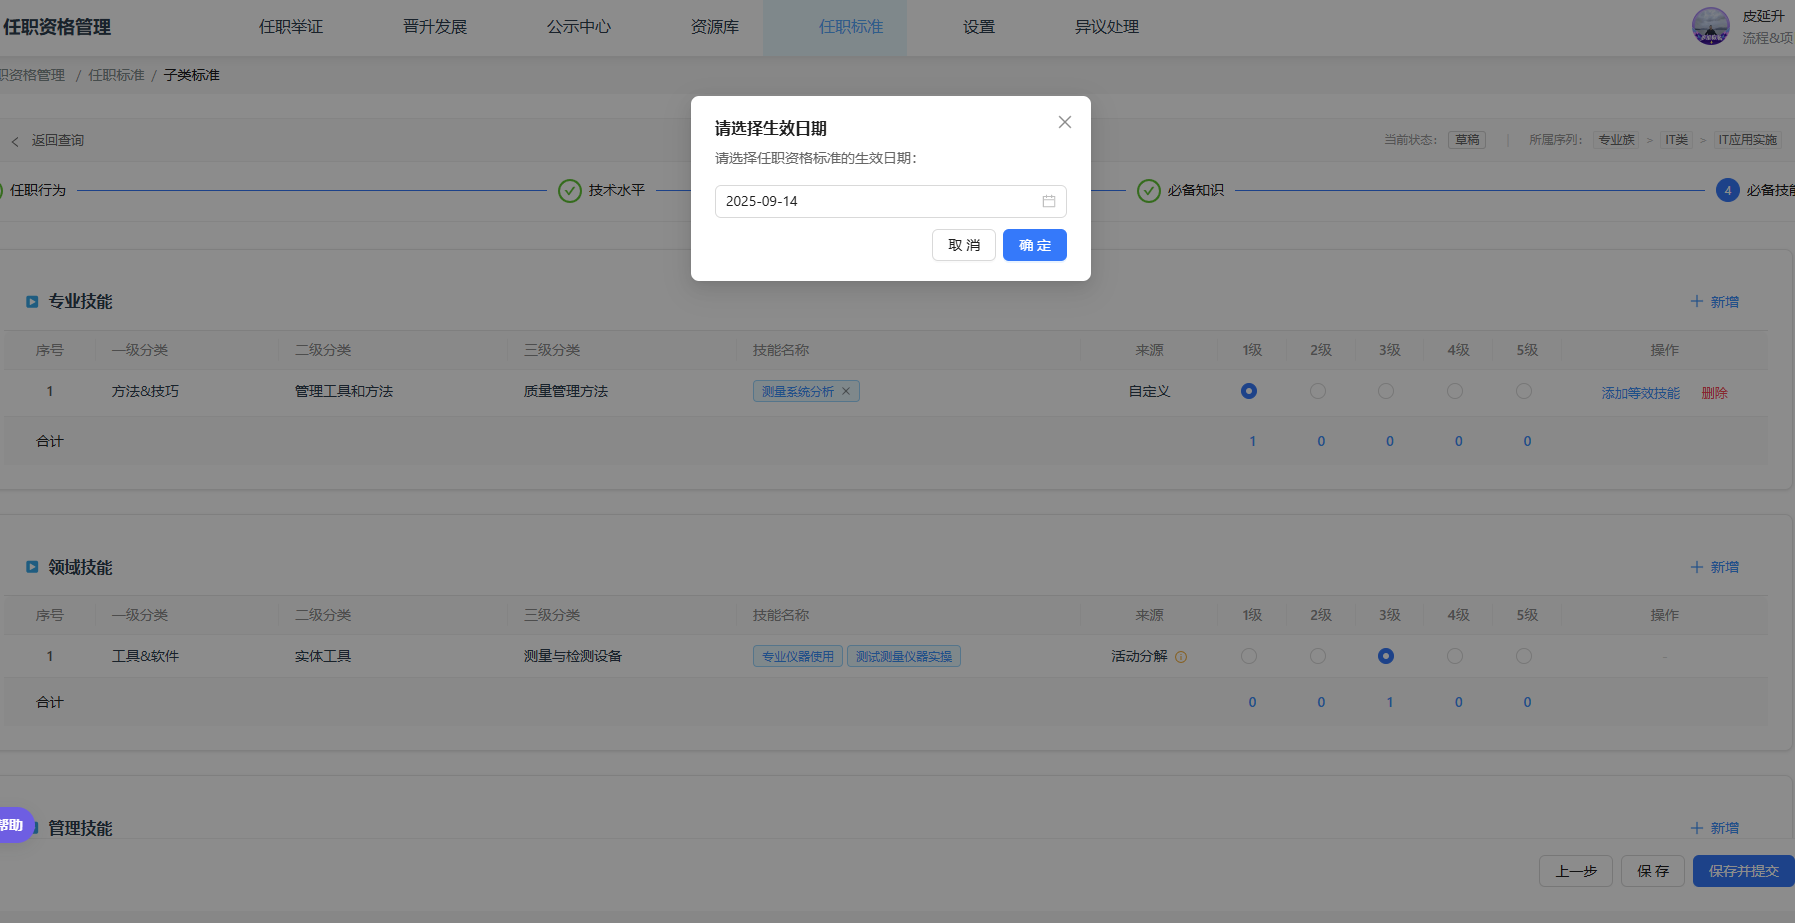Click the 技术水平 step checkmark icon
This screenshot has height=923, width=1795.
tap(570, 191)
